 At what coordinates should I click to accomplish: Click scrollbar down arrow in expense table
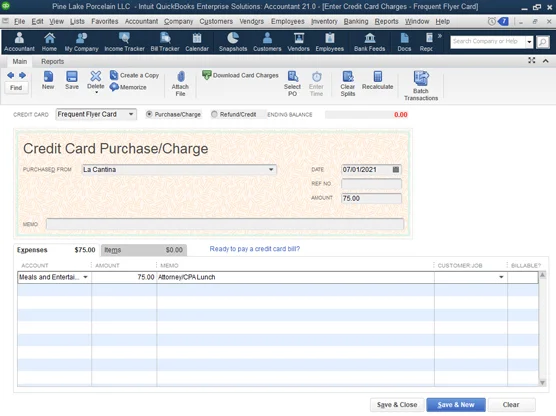542,382
